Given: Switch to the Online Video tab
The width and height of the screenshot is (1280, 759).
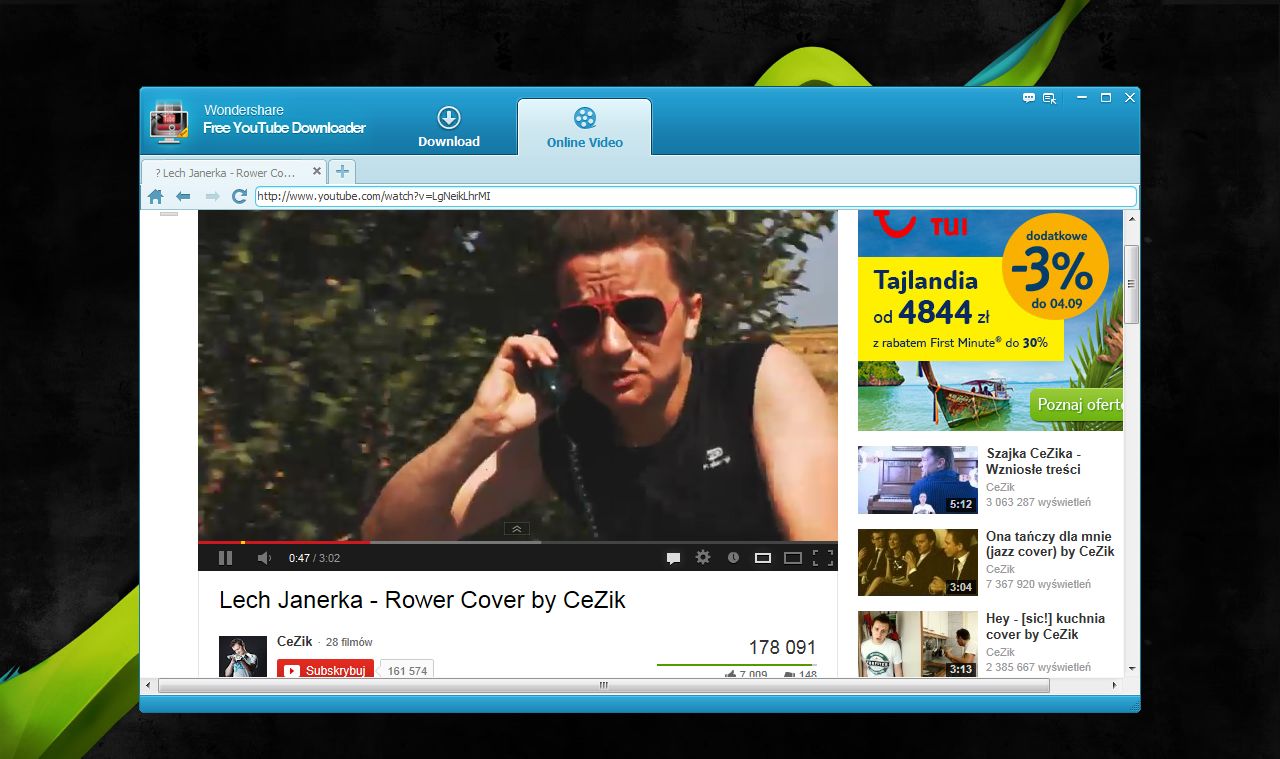Looking at the screenshot, I should click(x=585, y=128).
